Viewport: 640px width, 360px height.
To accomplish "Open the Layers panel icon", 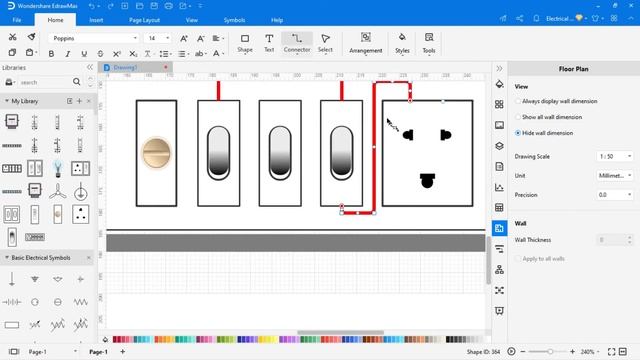I will pyautogui.click(x=499, y=146).
